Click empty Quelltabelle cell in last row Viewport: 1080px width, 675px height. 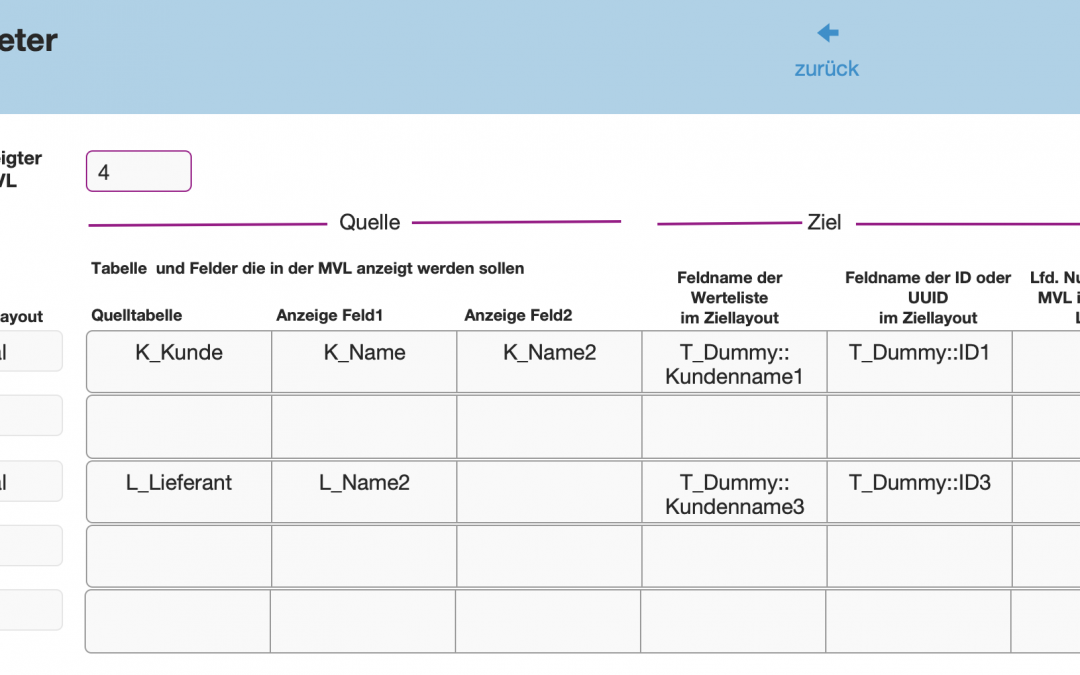click(178, 621)
